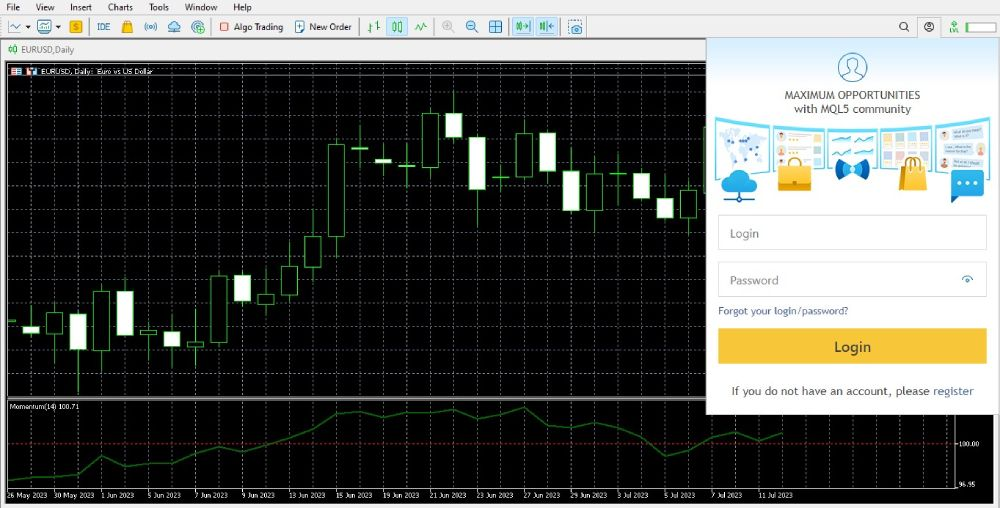Image resolution: width=1000 pixels, height=508 pixels.
Task: Tile windows with grid icon
Action: [x=495, y=27]
